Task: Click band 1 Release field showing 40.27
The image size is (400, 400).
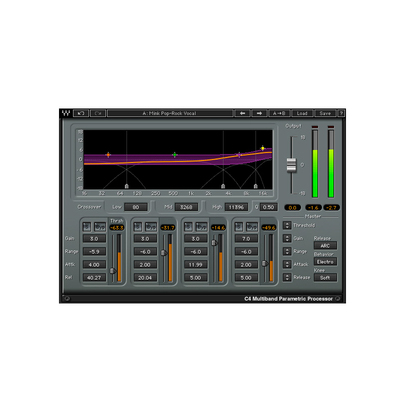Action: pyautogui.click(x=94, y=278)
